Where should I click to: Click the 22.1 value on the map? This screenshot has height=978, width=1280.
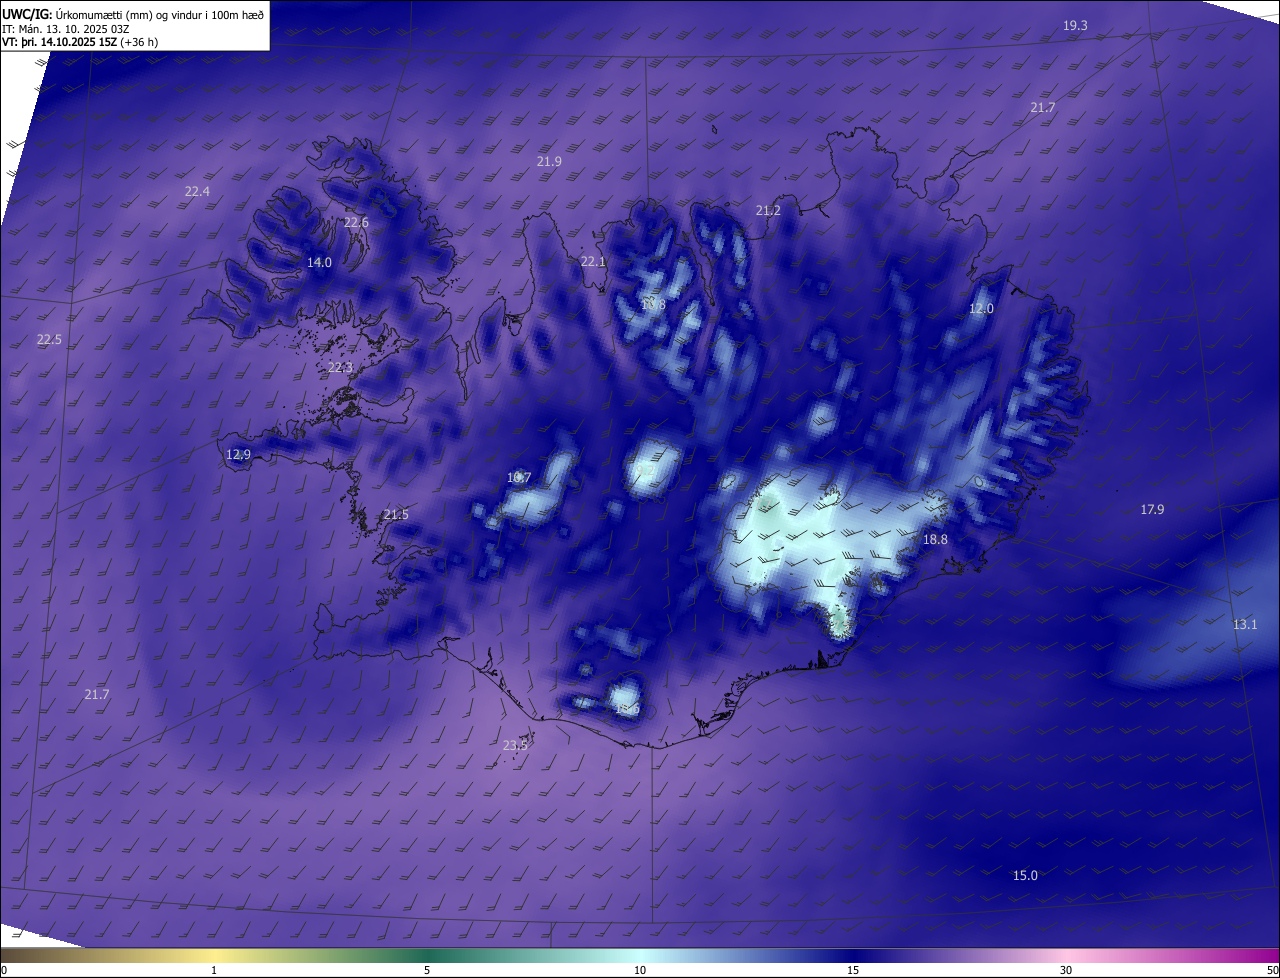(x=593, y=261)
